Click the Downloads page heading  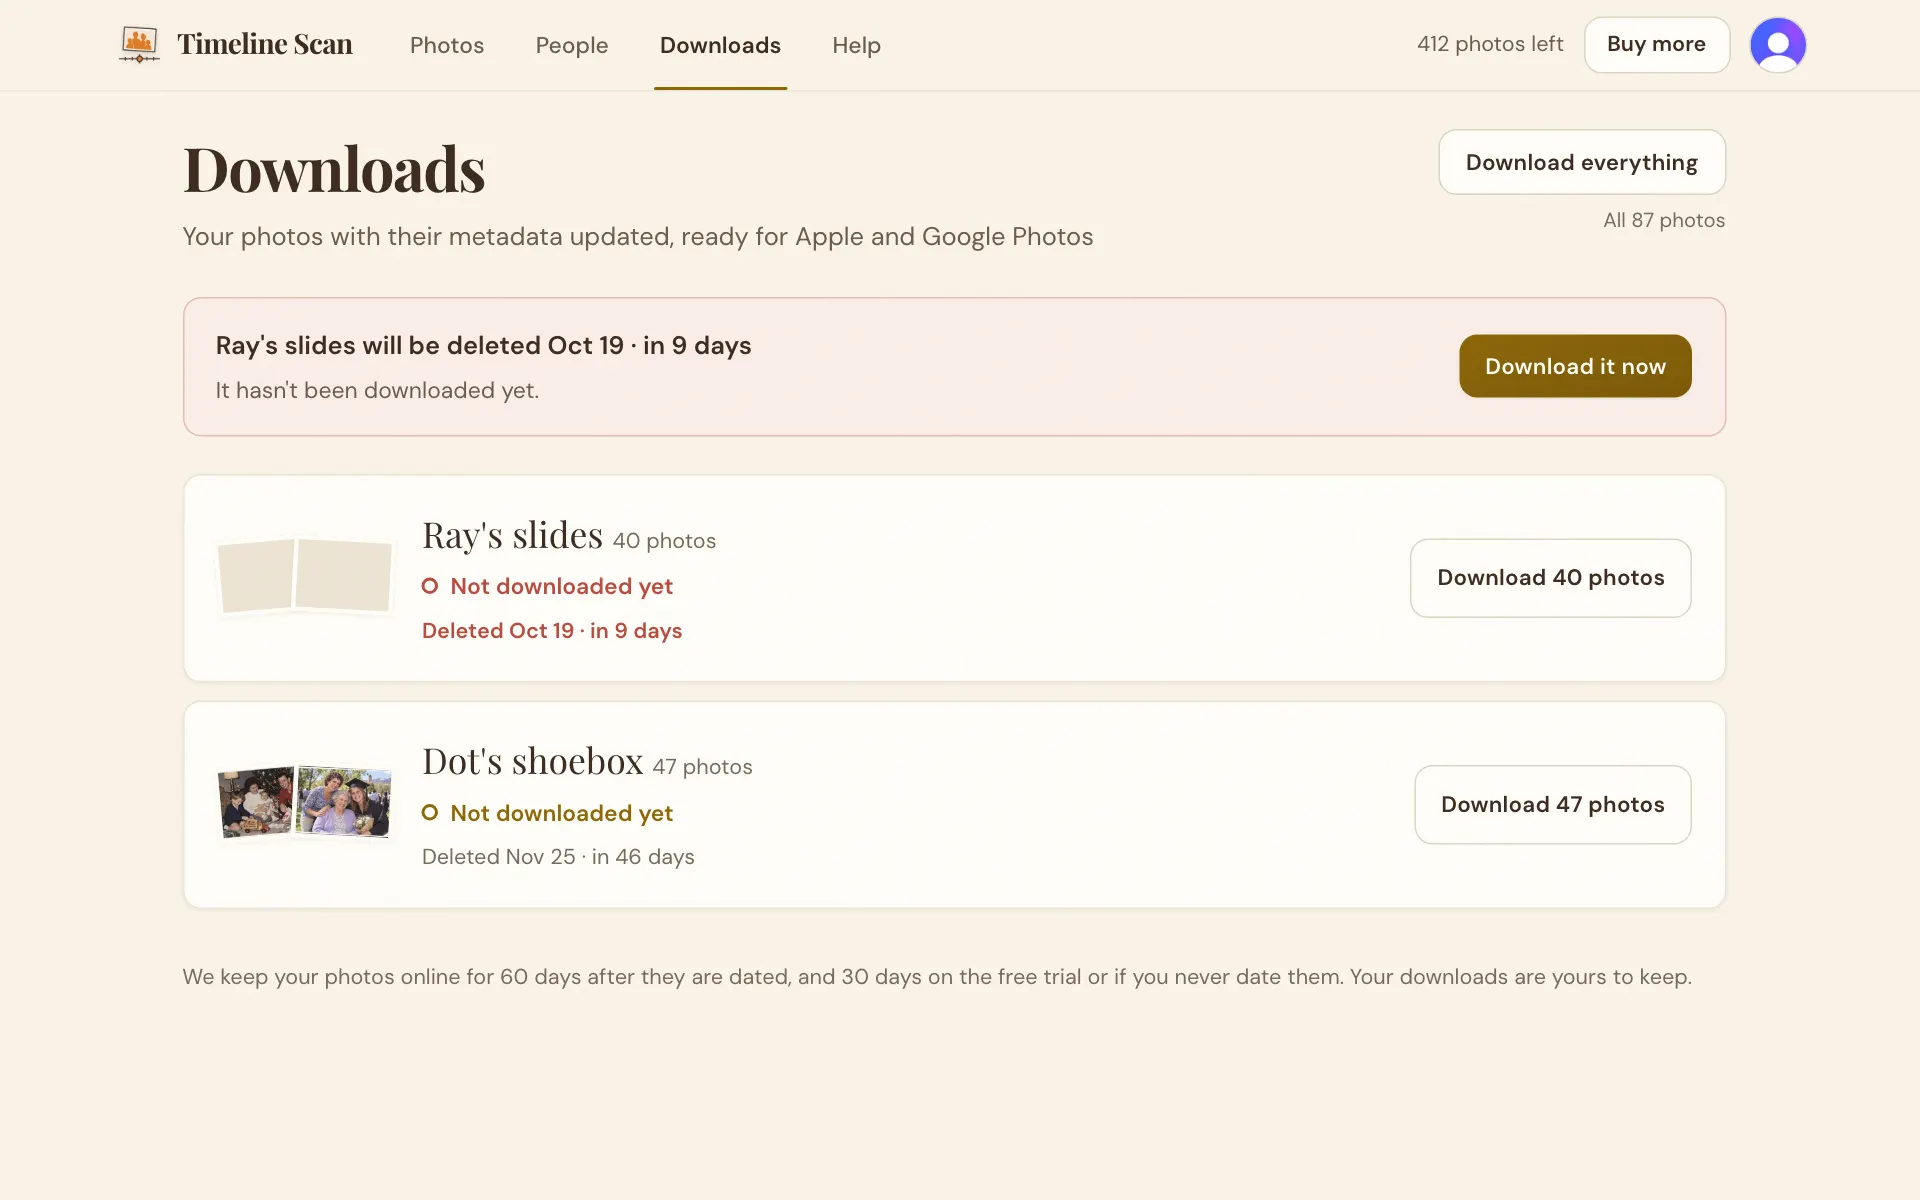(334, 169)
